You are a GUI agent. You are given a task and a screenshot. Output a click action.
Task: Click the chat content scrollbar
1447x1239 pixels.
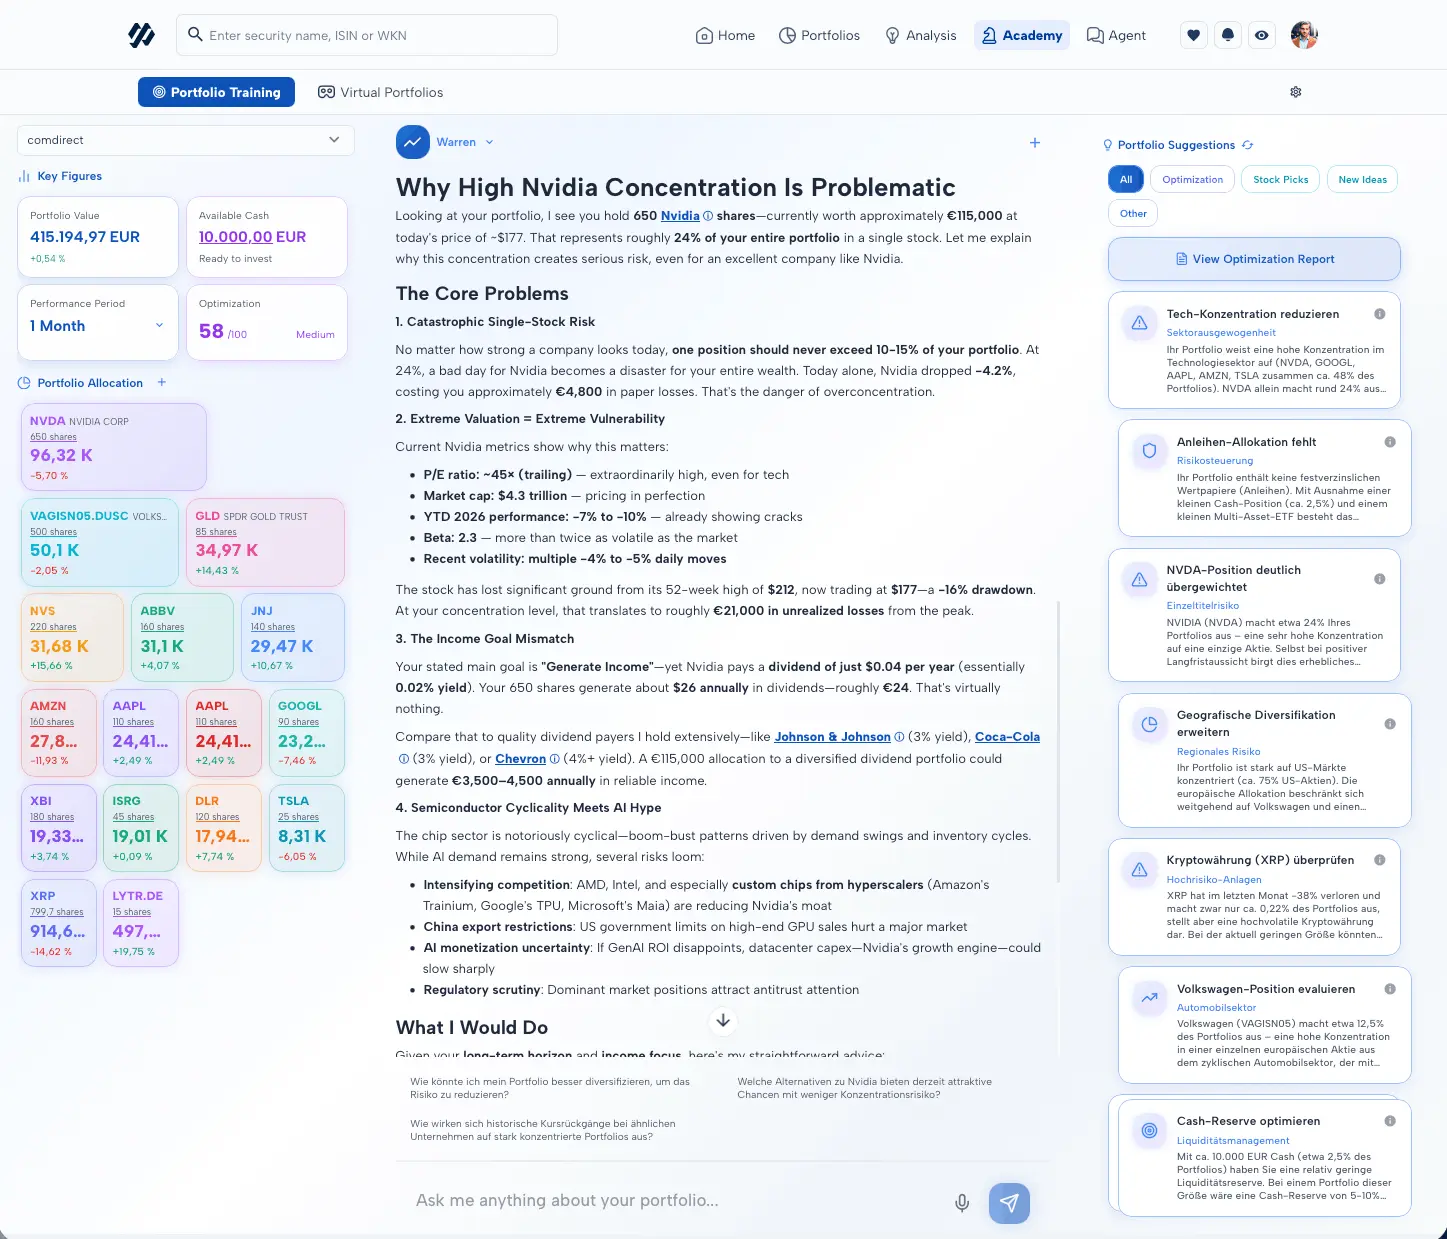point(1057,800)
